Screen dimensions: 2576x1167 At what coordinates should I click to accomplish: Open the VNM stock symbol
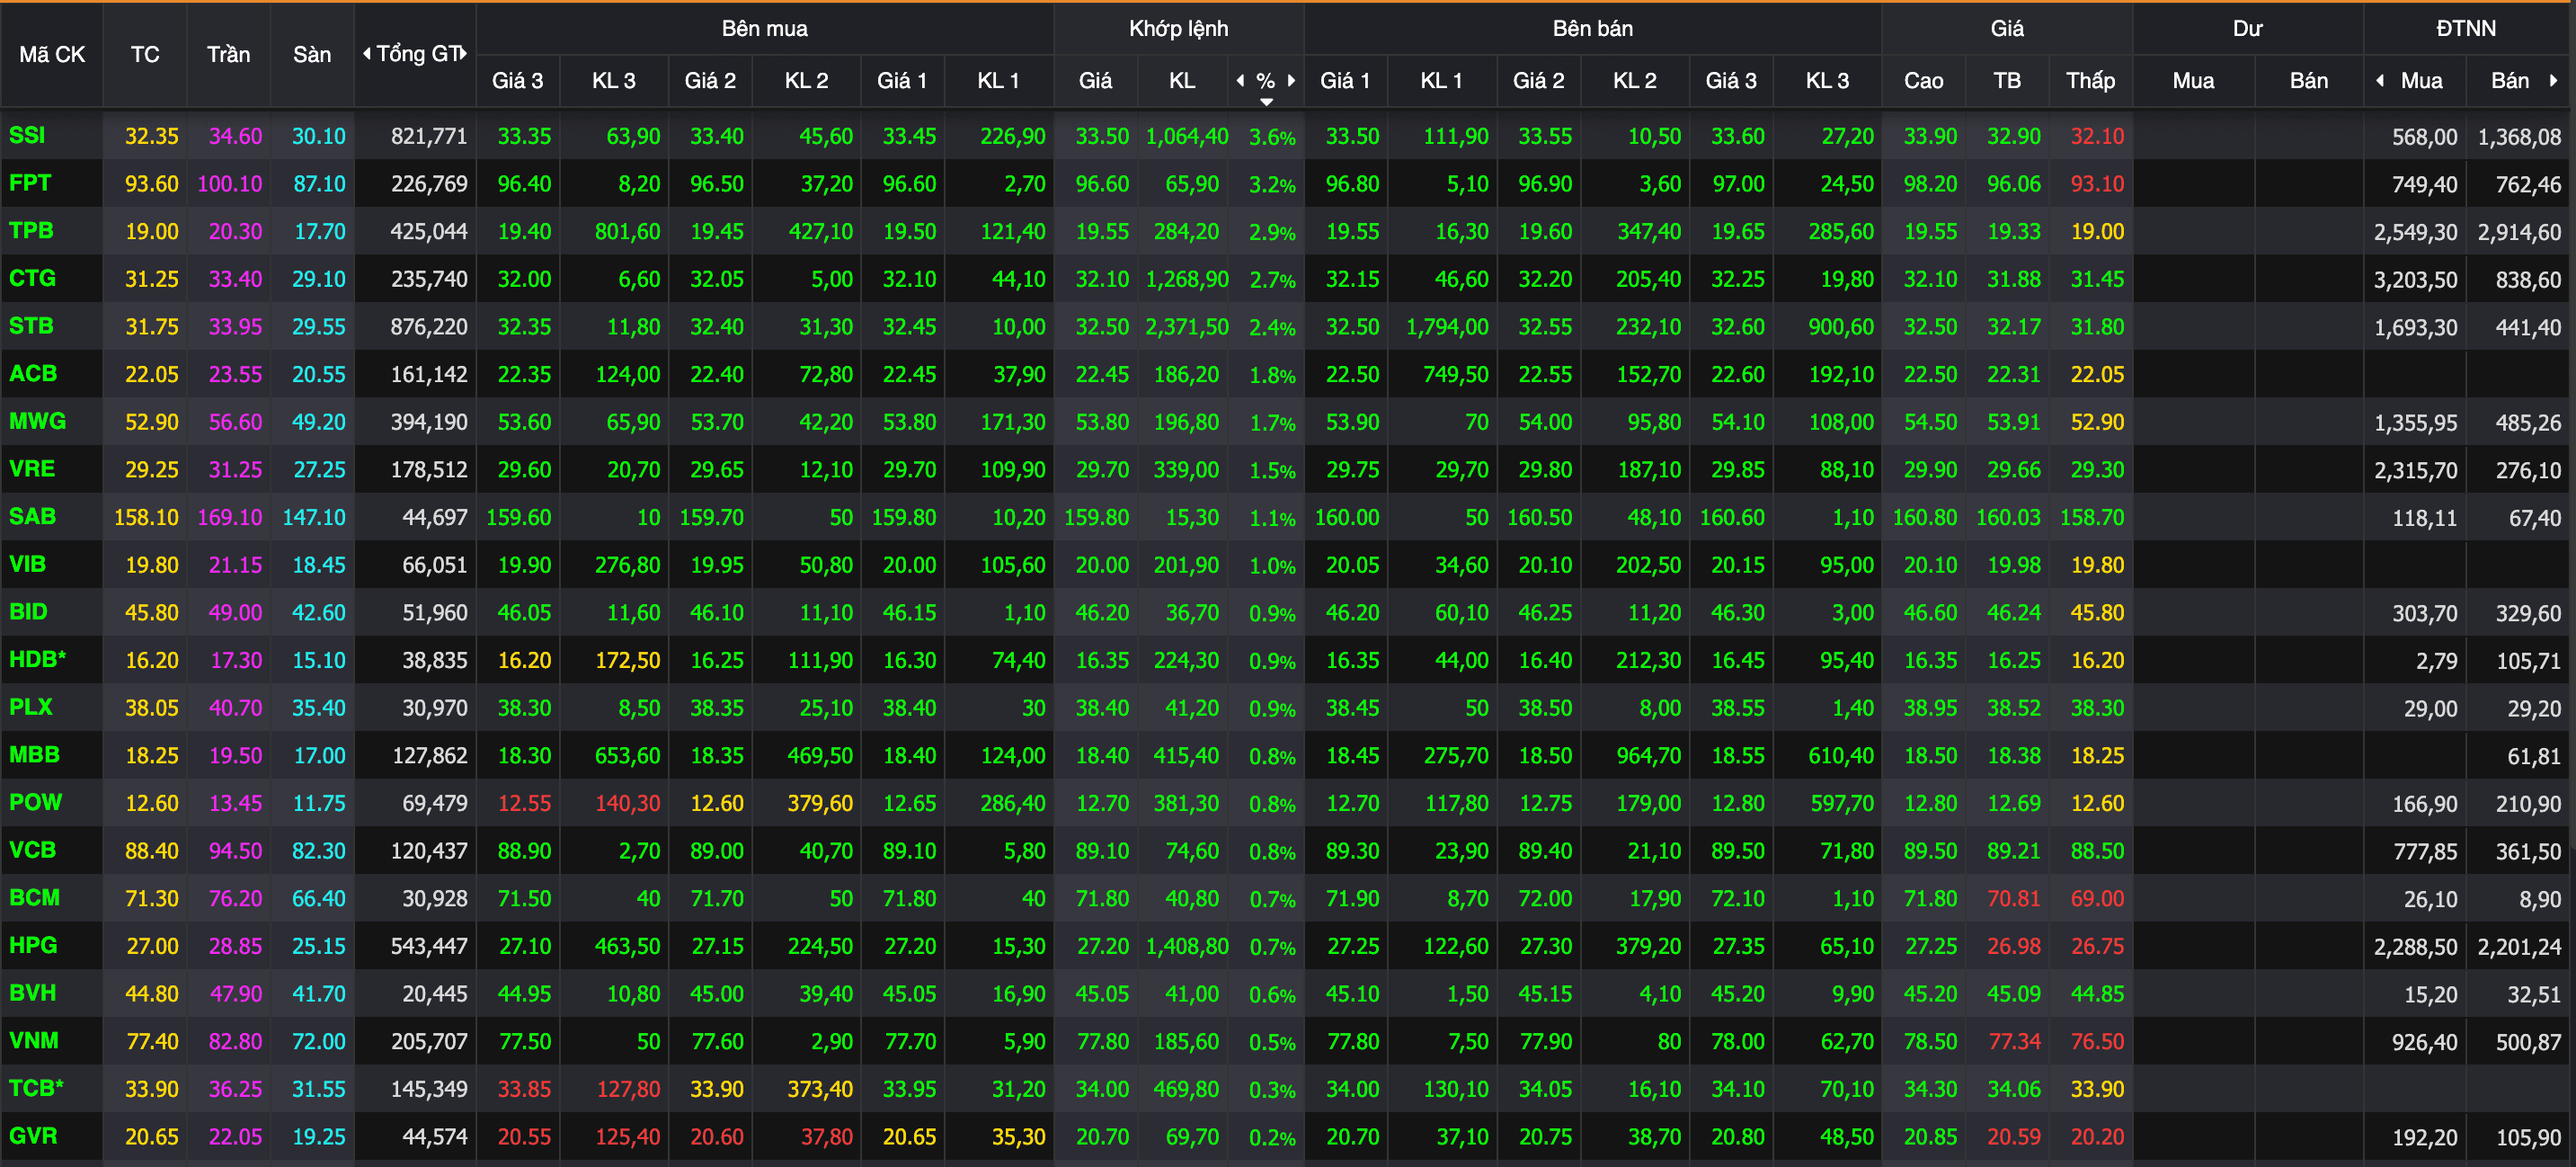34,1041
